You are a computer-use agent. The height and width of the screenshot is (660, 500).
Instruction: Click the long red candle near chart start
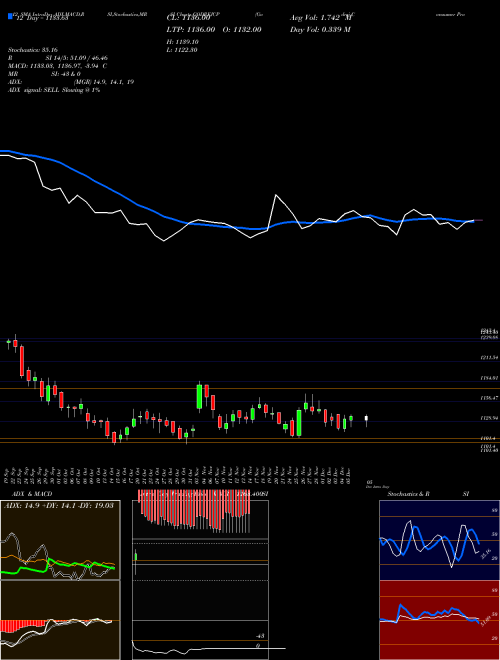tap(22, 361)
